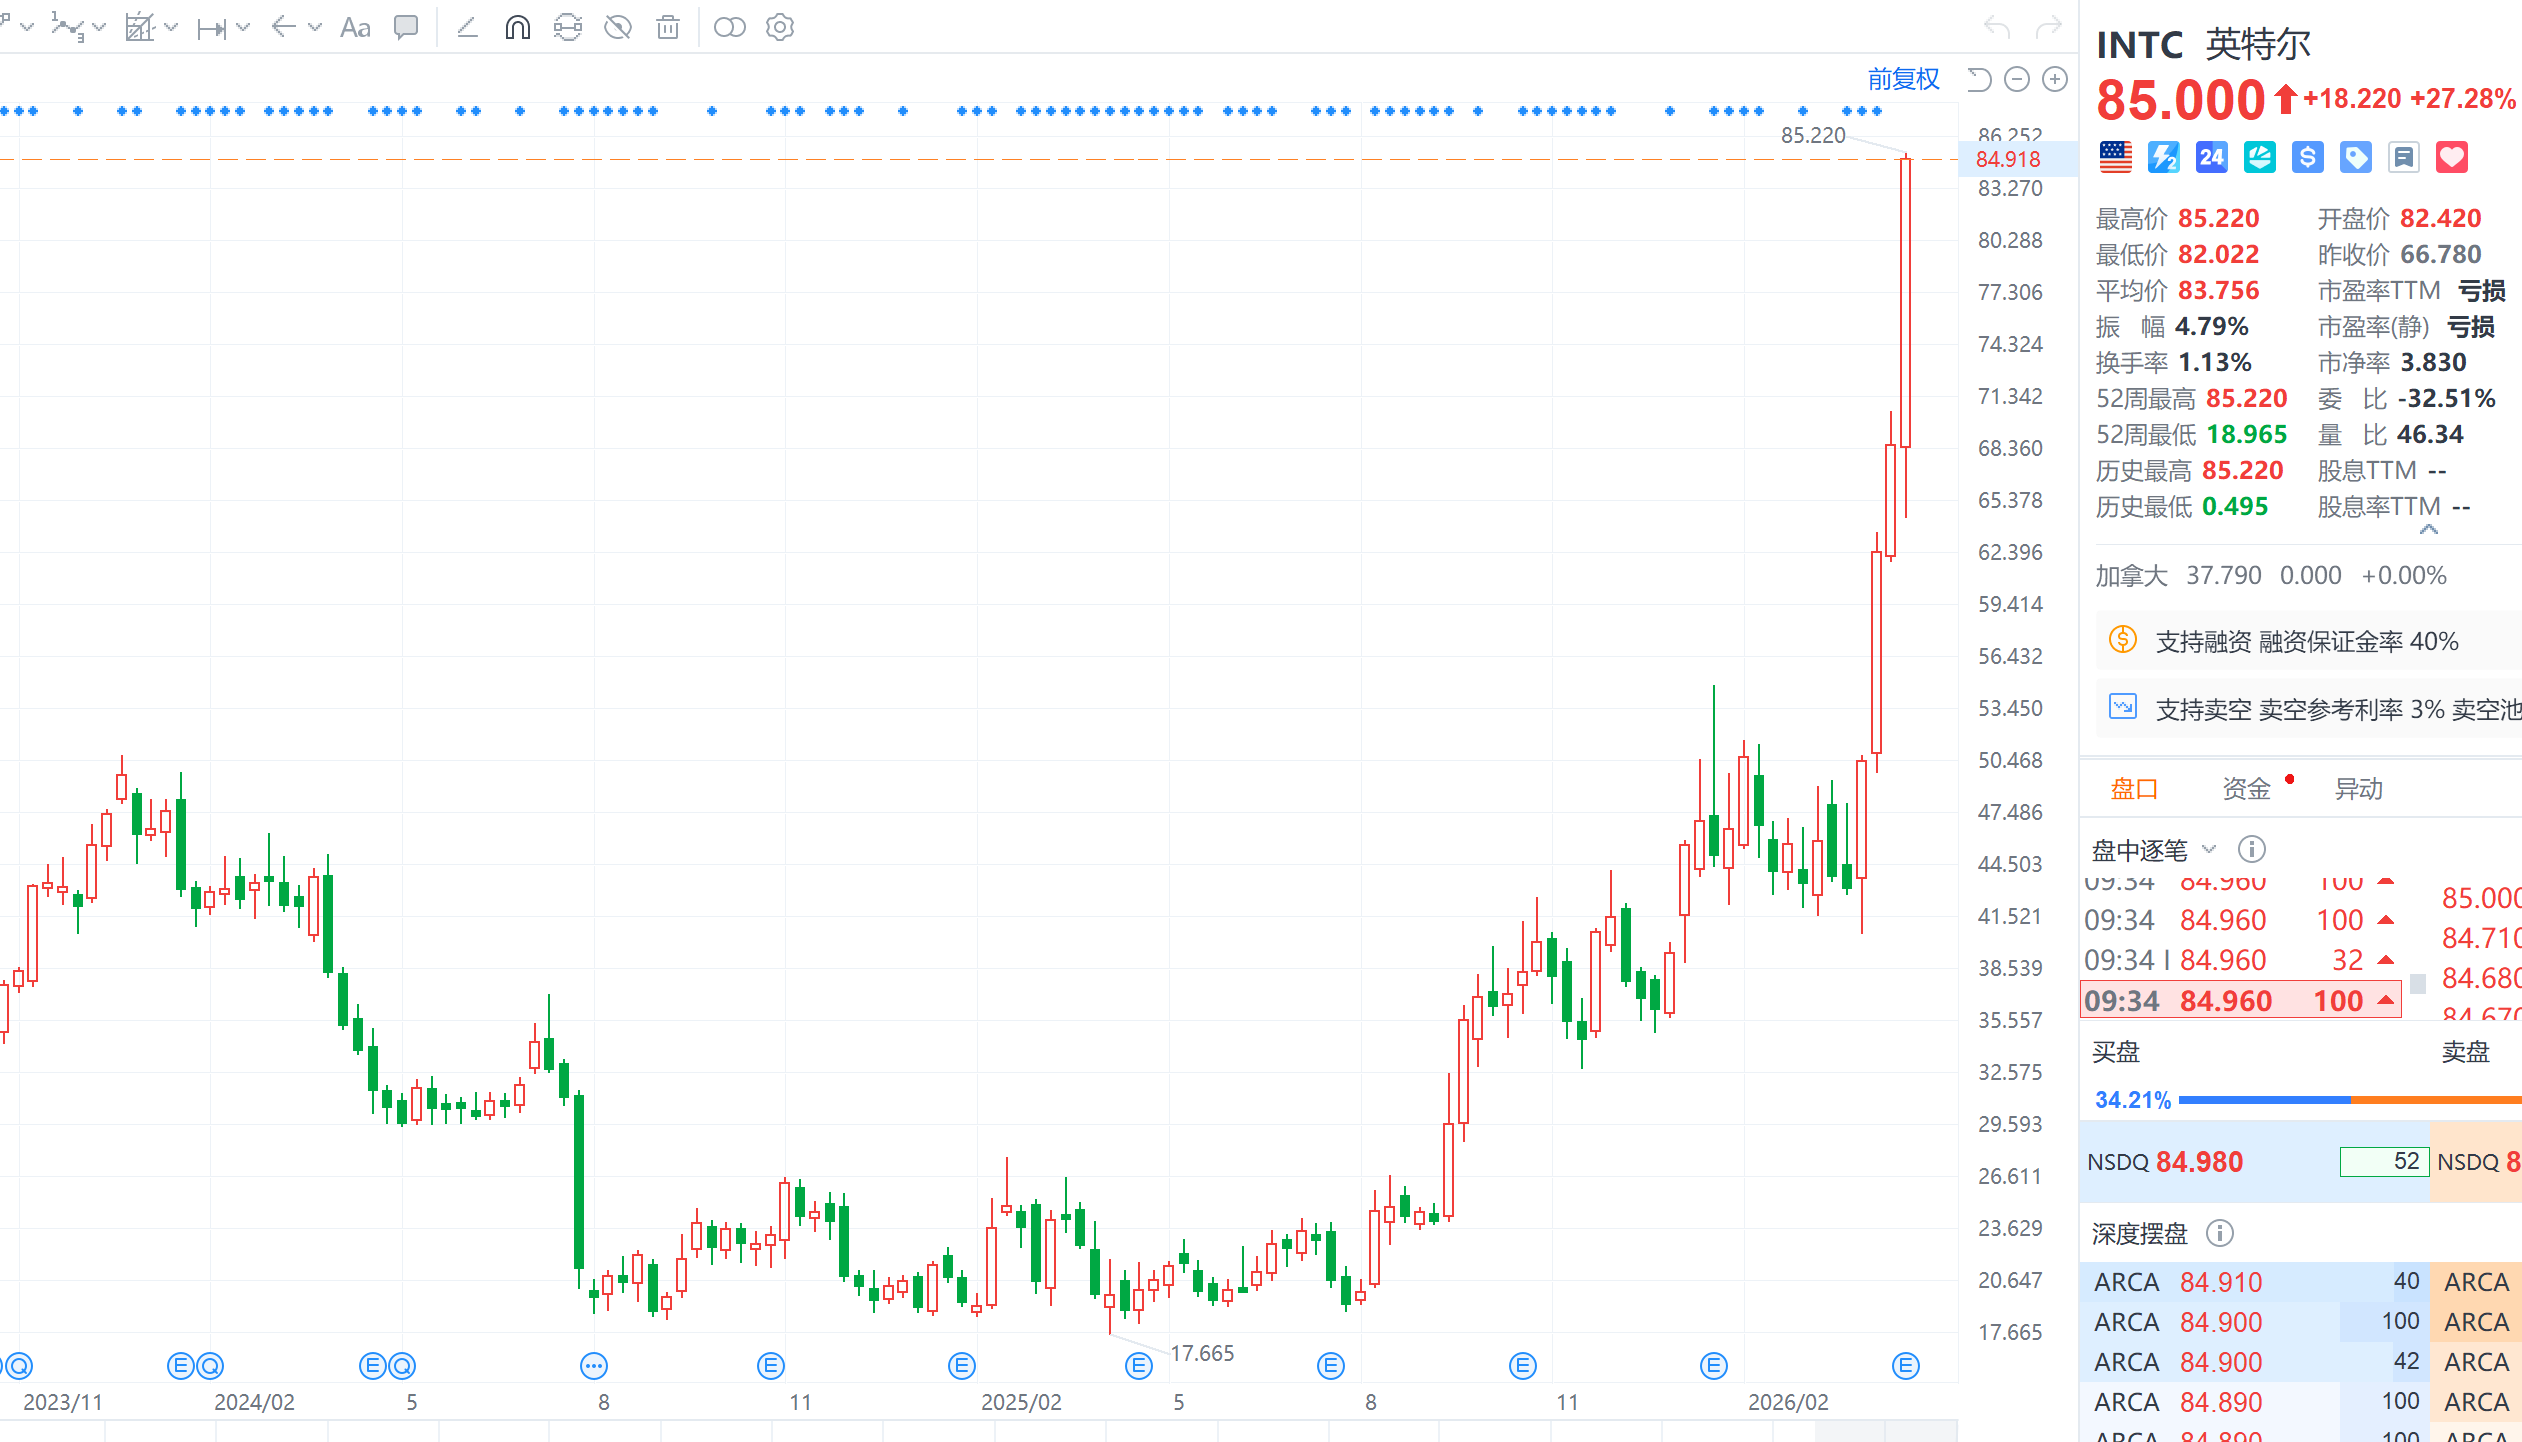
Task: Click the trash delete drawings icon
Action: click(668, 27)
